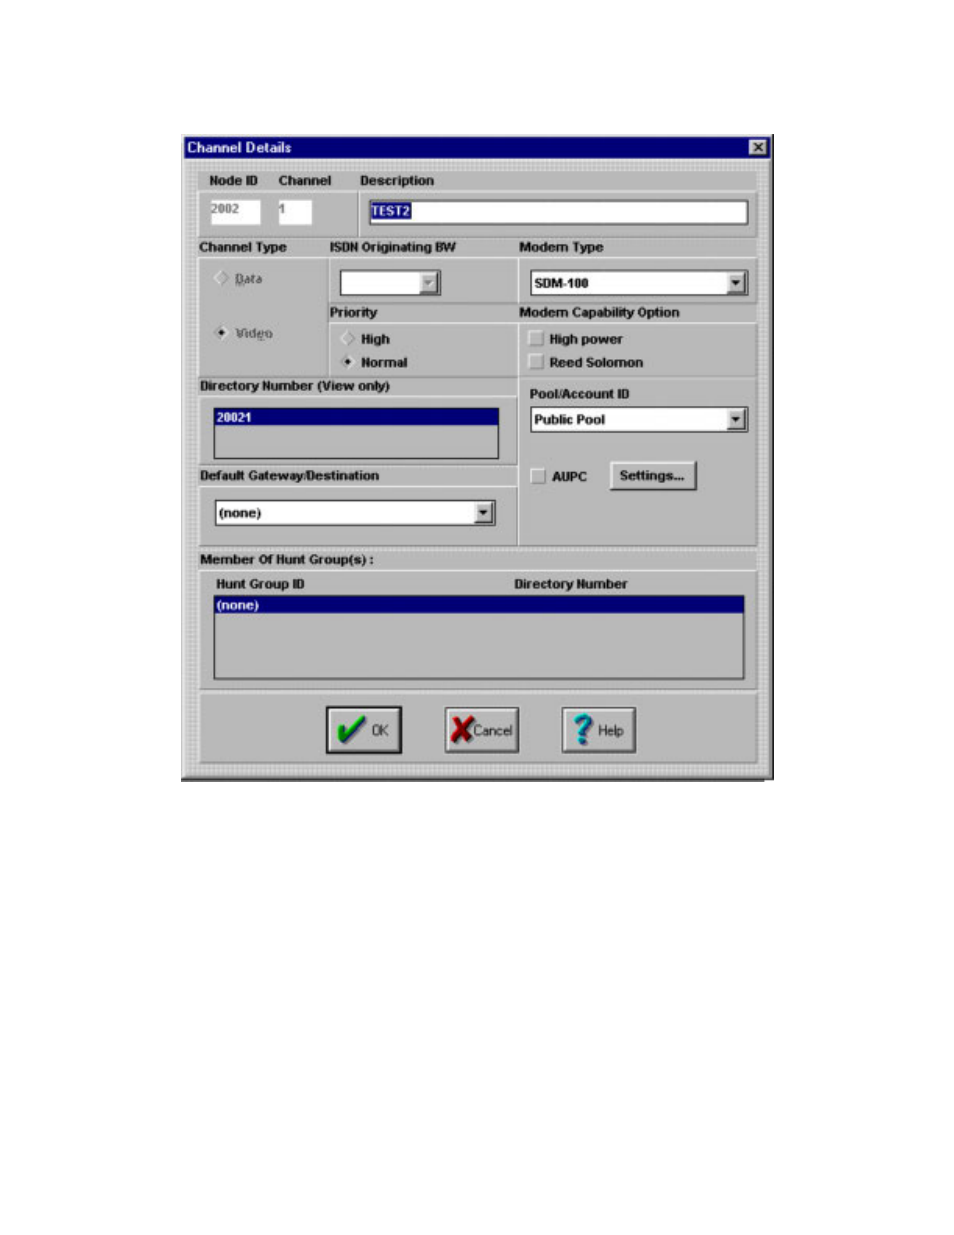Click the Description field containing TEST2

[558, 211]
